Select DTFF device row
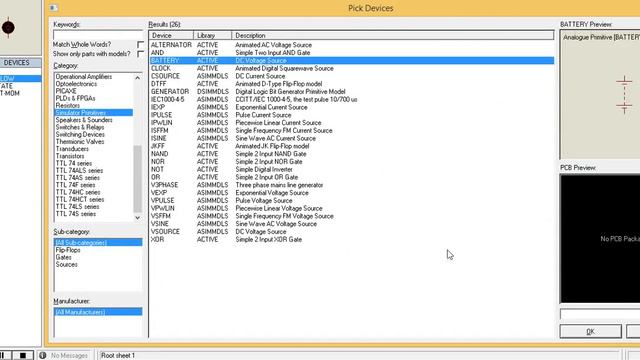 point(352,84)
